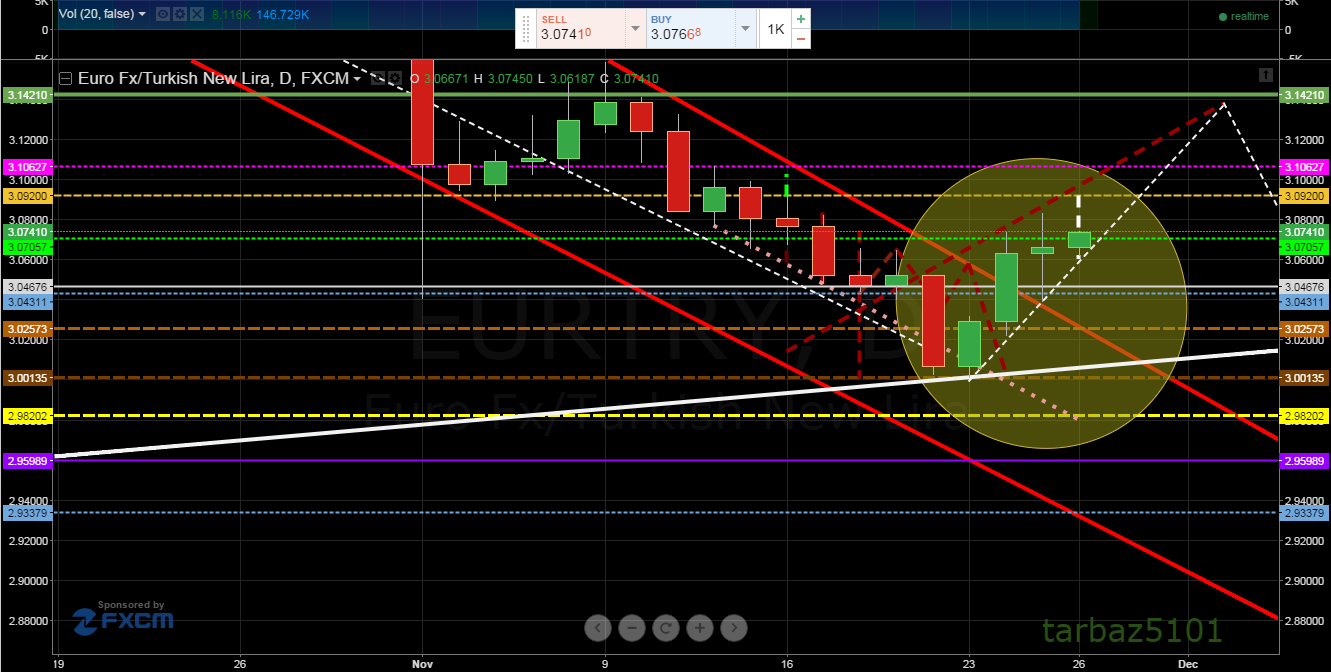Click the 3.07057 green label on right axis
This screenshot has width=1331, height=672.
pyautogui.click(x=1304, y=245)
